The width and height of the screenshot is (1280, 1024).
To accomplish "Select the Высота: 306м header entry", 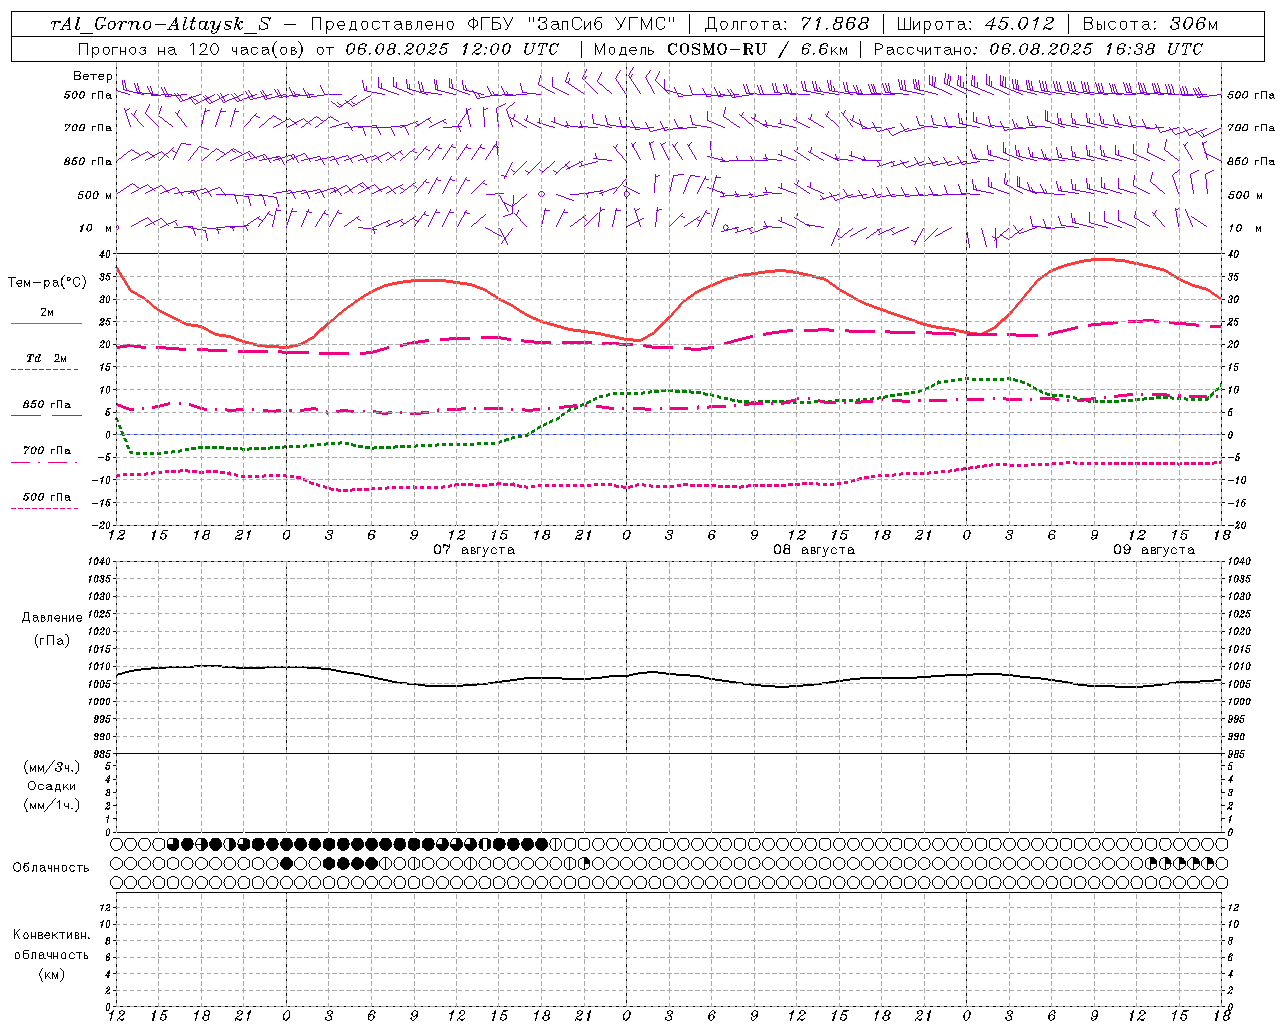I will point(1150,24).
